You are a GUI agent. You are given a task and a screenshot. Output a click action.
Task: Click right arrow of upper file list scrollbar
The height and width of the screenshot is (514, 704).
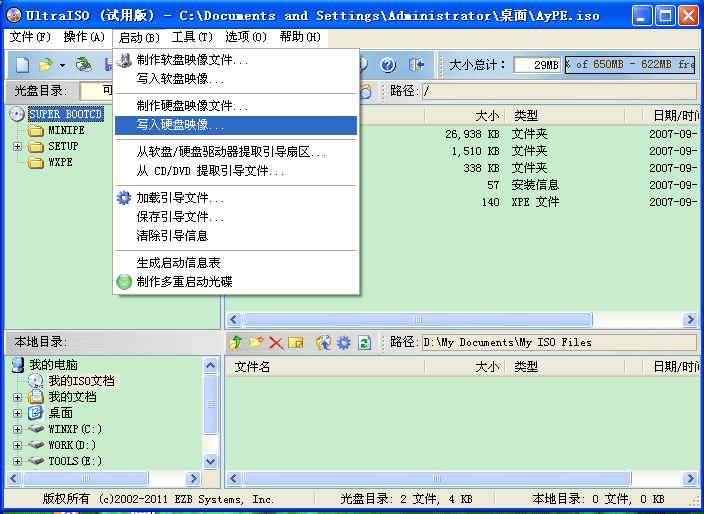(690, 320)
